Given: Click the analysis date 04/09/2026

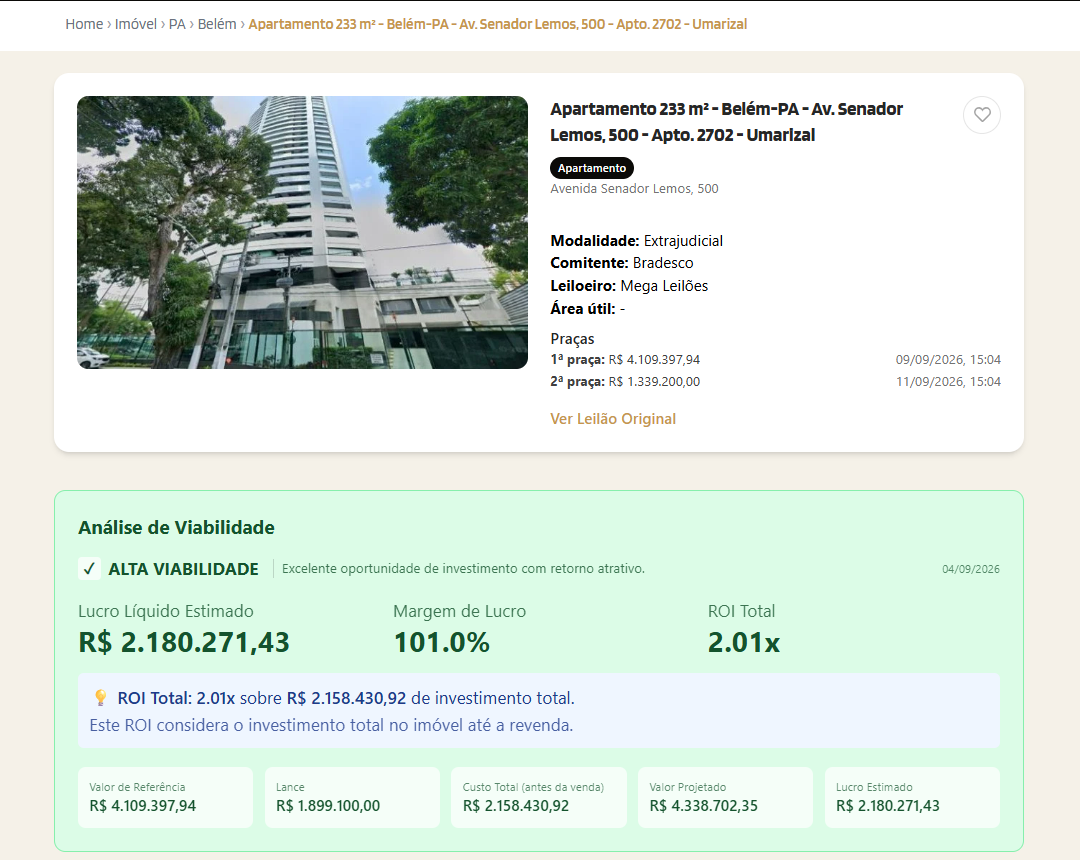Looking at the screenshot, I should point(970,569).
